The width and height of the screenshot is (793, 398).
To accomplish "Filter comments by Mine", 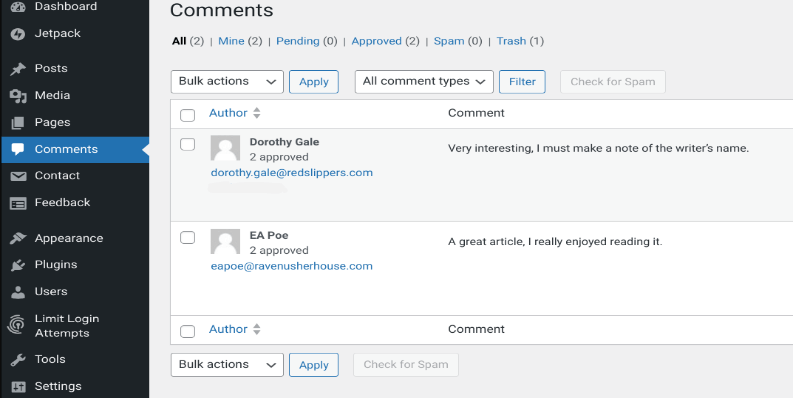I will 231,41.
